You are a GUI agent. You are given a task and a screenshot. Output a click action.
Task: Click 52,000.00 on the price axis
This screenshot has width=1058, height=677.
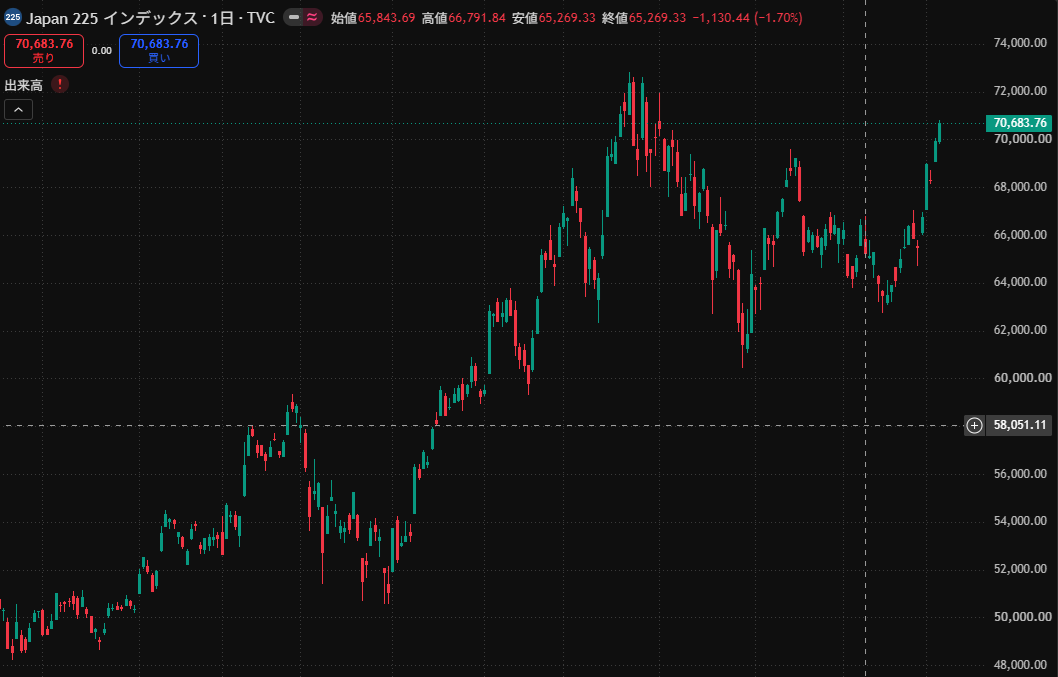1022,569
